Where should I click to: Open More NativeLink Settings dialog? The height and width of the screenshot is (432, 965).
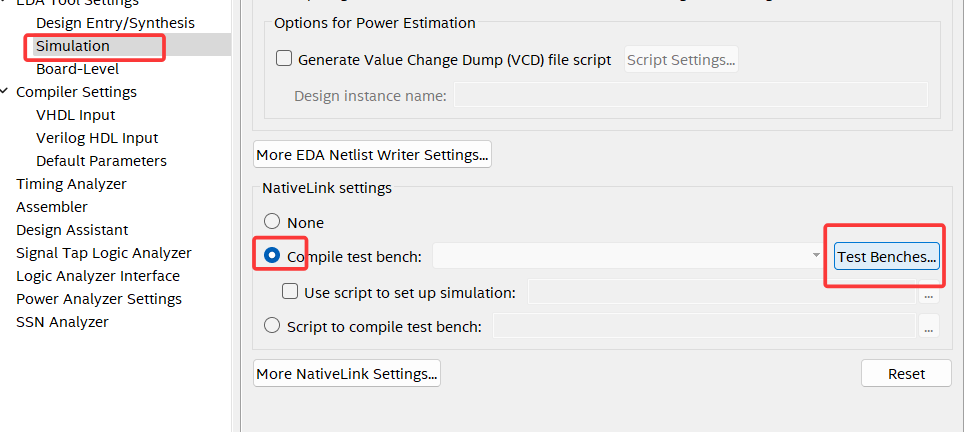347,374
